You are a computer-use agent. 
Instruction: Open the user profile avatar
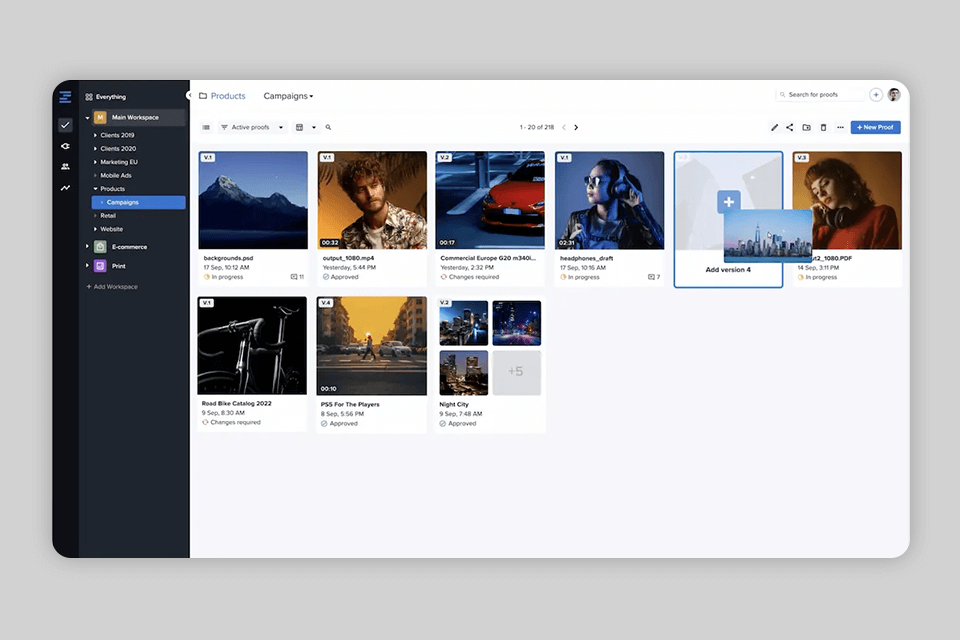pyautogui.click(x=894, y=95)
